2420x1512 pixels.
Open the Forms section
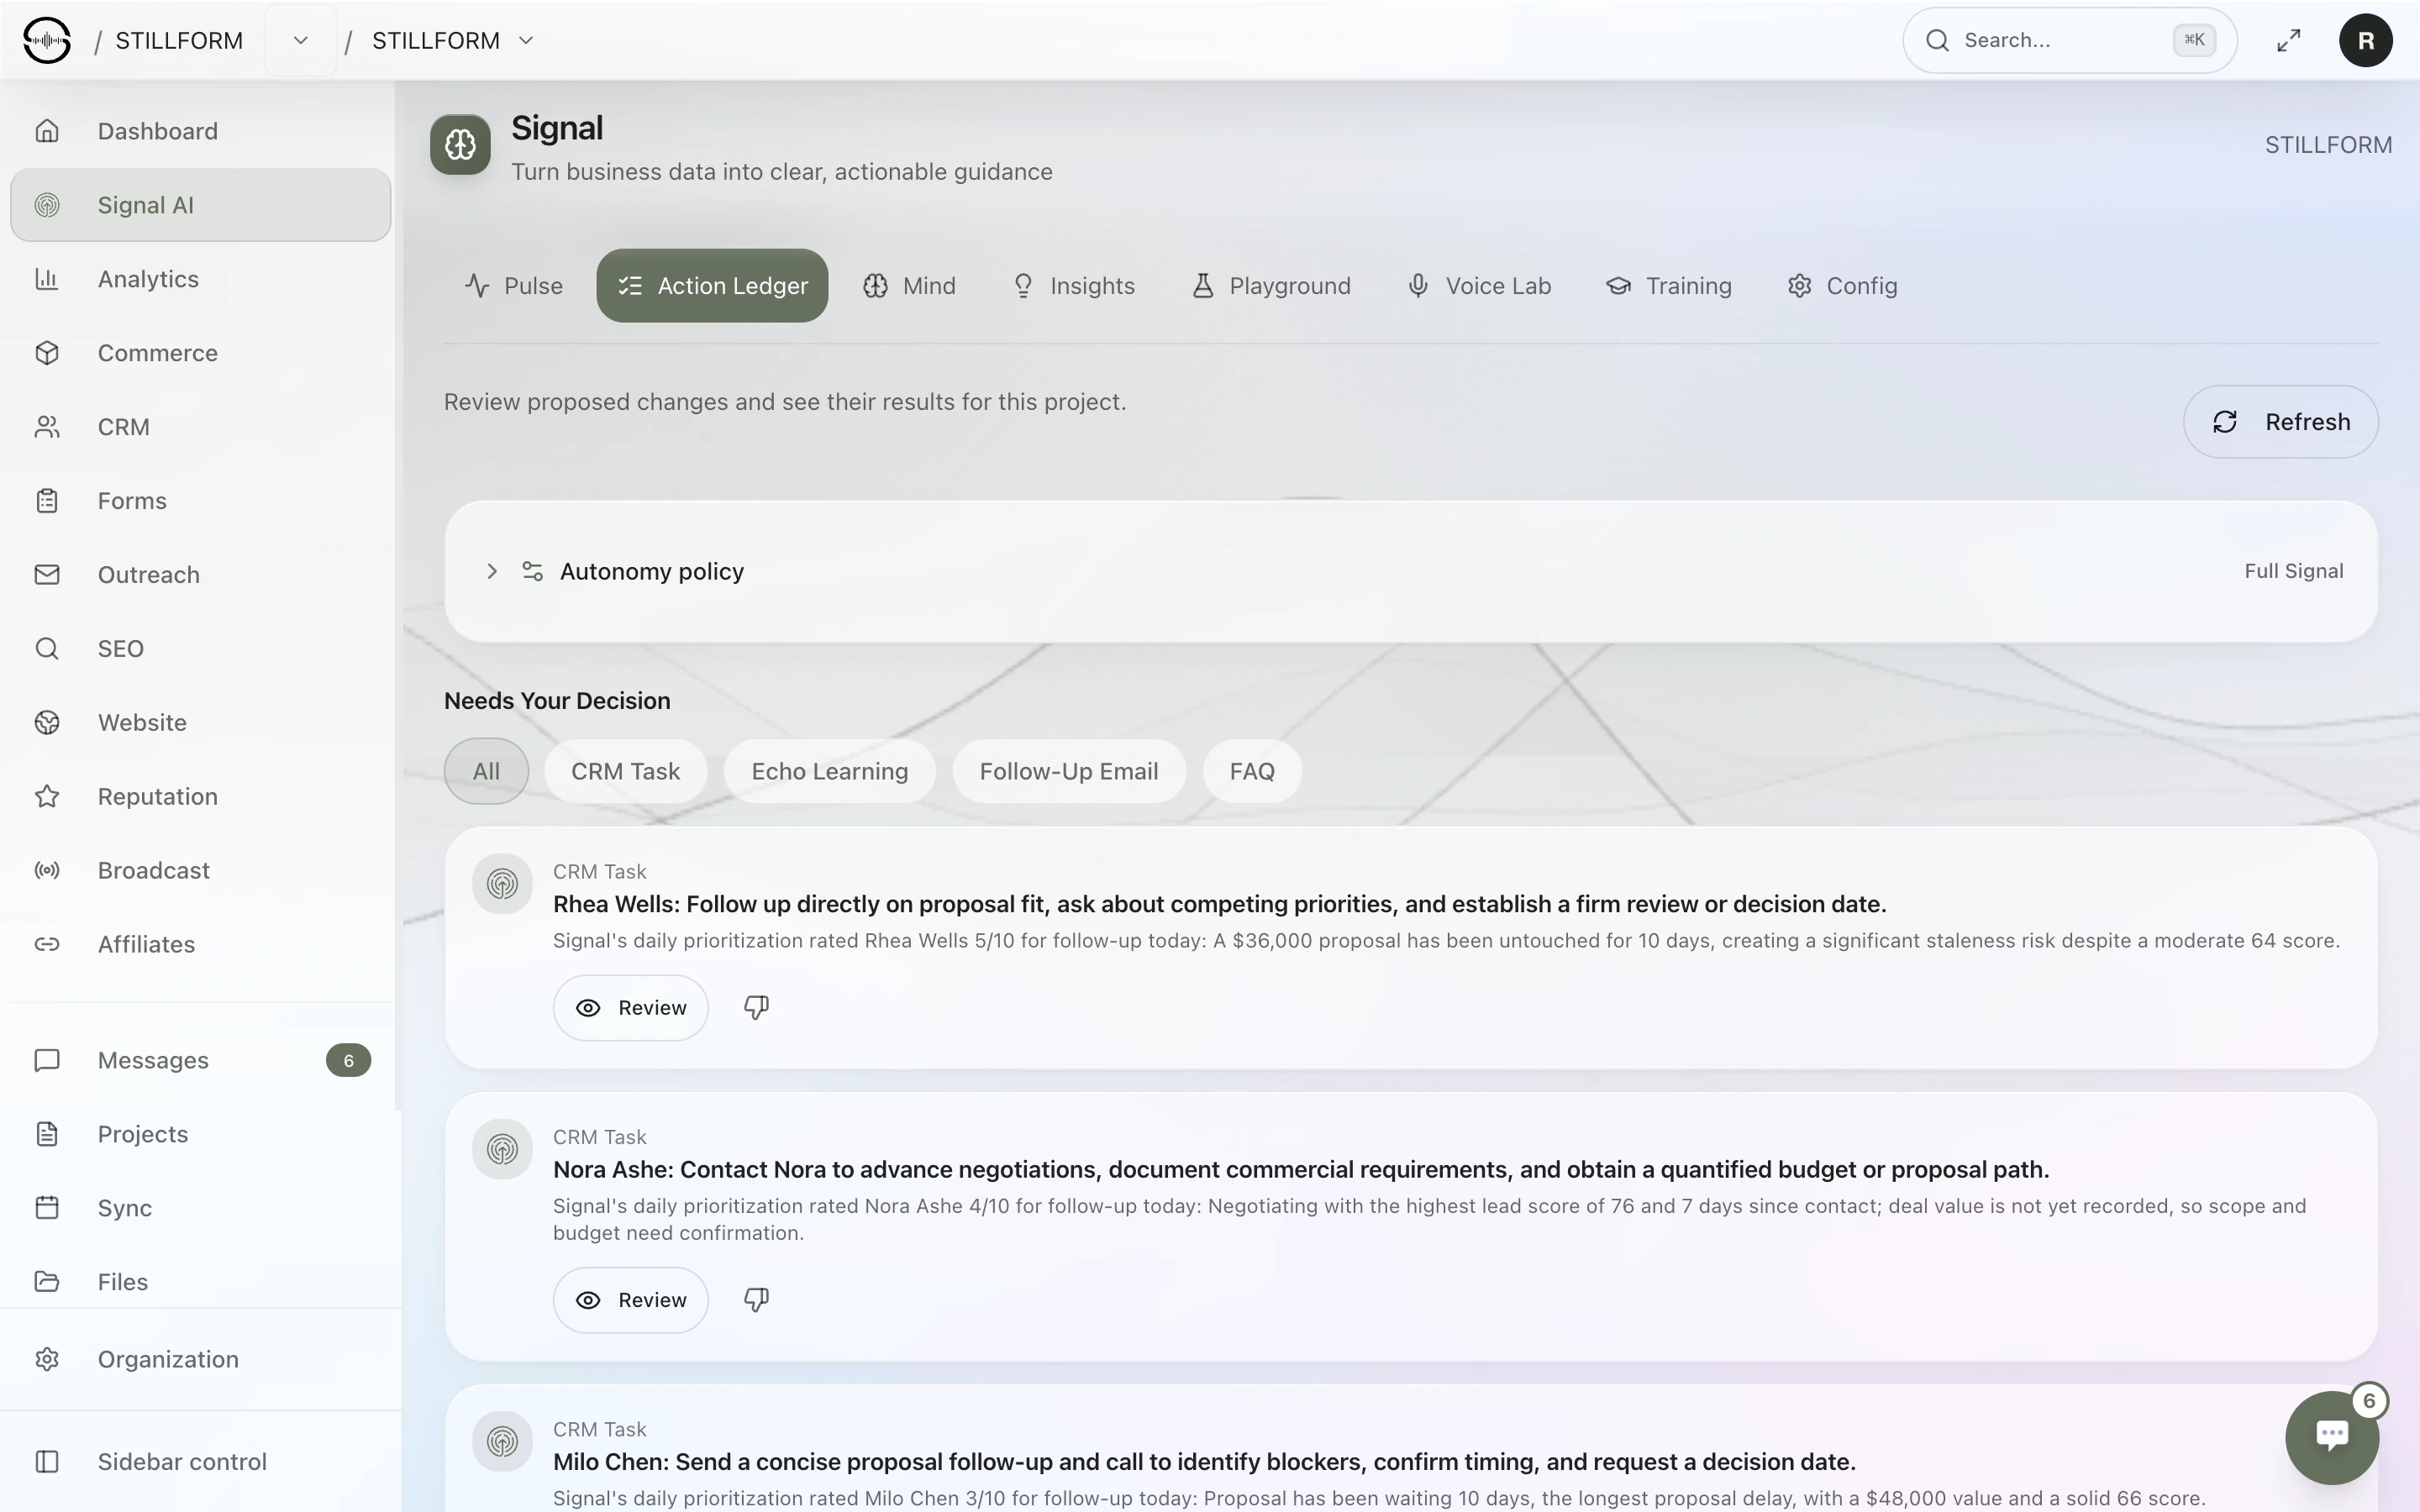click(200, 501)
